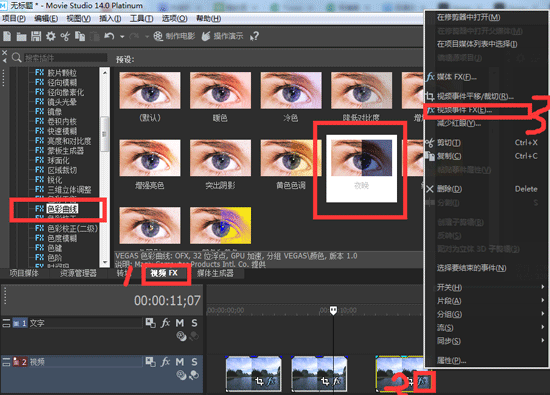Click the timeline playhead marker
This screenshot has width=550, height=395.
(333, 310)
